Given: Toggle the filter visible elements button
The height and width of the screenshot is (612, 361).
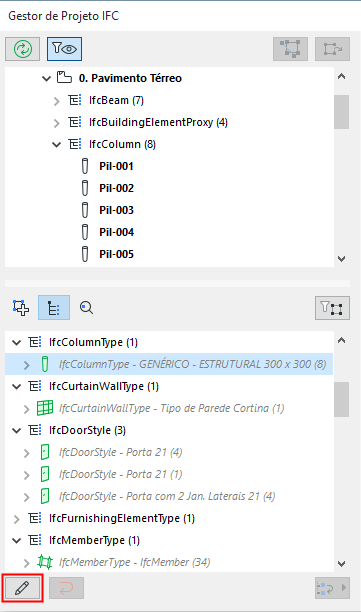Looking at the screenshot, I should (x=64, y=49).
